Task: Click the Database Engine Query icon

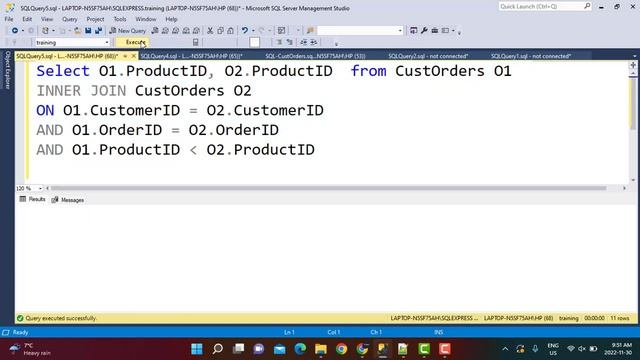Action: click(x=155, y=31)
